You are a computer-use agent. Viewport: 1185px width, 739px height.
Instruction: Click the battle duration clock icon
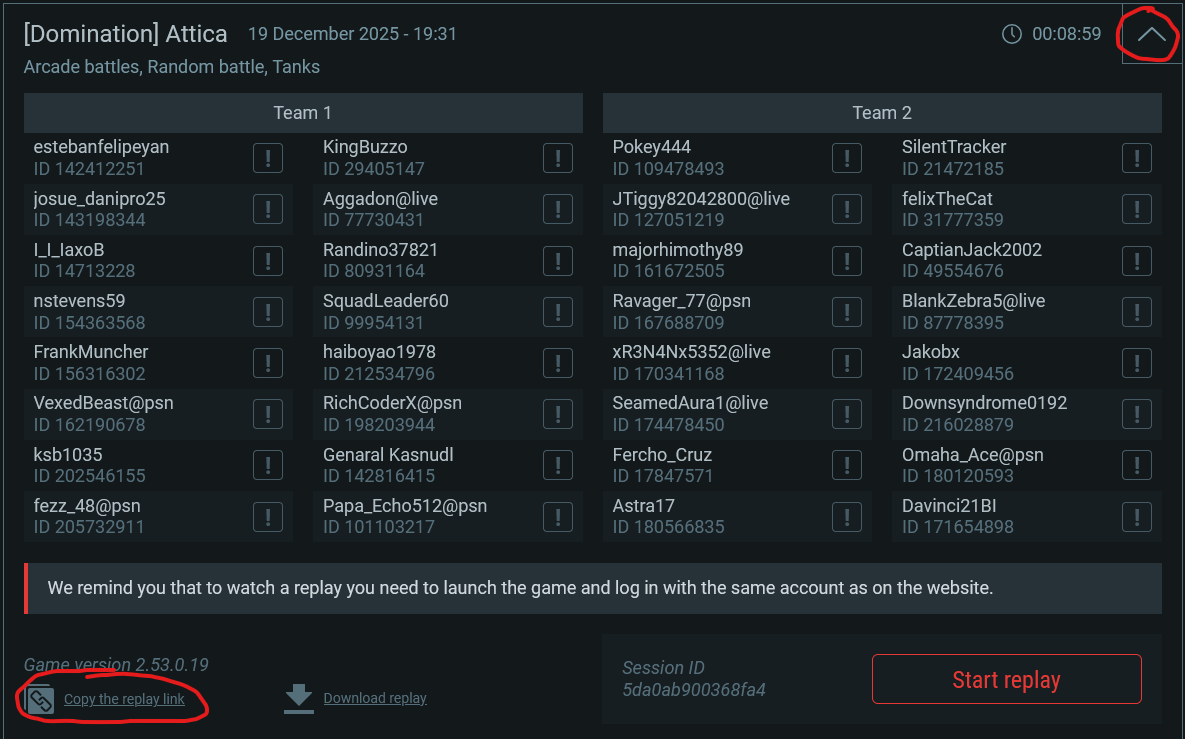(x=1012, y=34)
